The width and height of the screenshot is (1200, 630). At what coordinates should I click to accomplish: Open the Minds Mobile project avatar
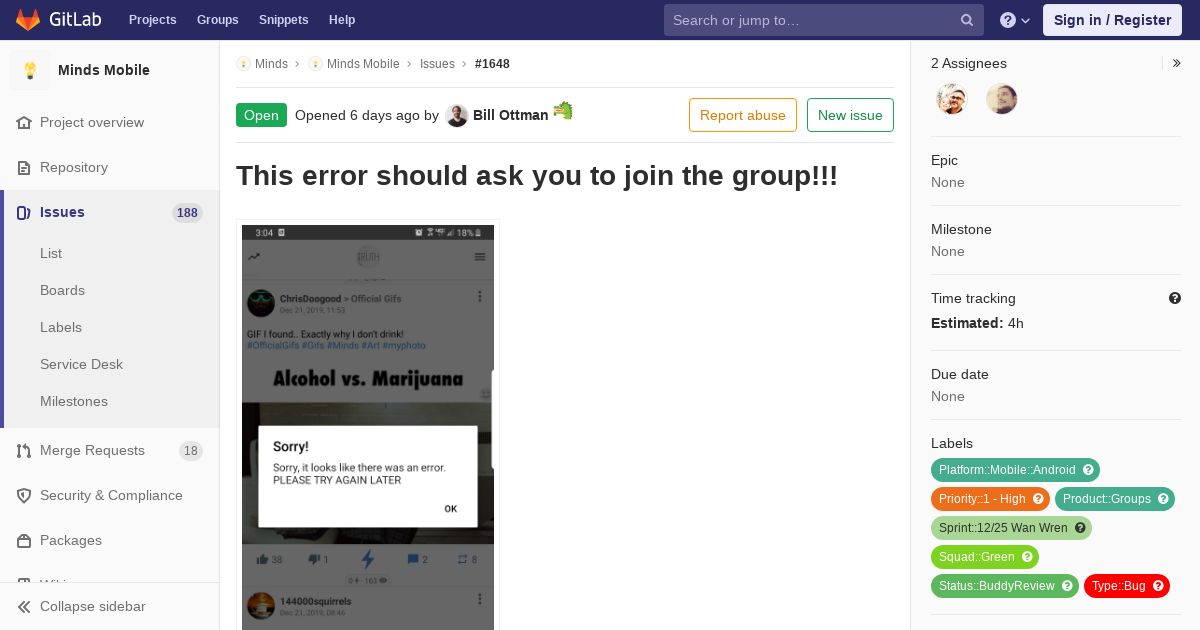(x=30, y=70)
